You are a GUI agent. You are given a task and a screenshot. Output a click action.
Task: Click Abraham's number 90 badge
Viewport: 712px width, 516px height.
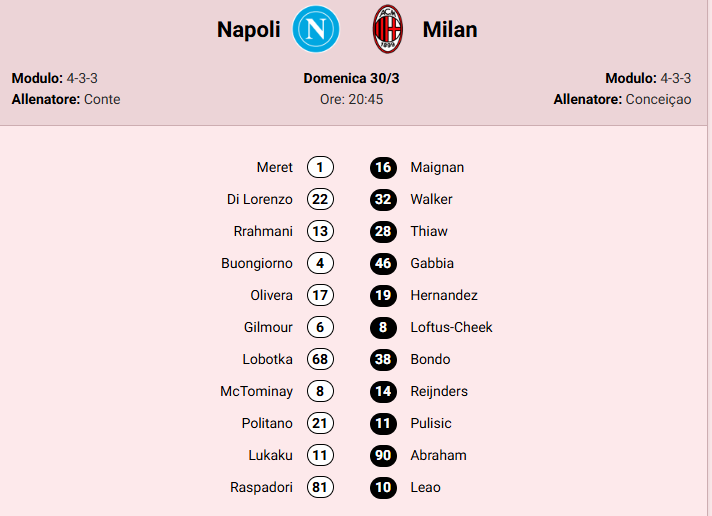(383, 455)
